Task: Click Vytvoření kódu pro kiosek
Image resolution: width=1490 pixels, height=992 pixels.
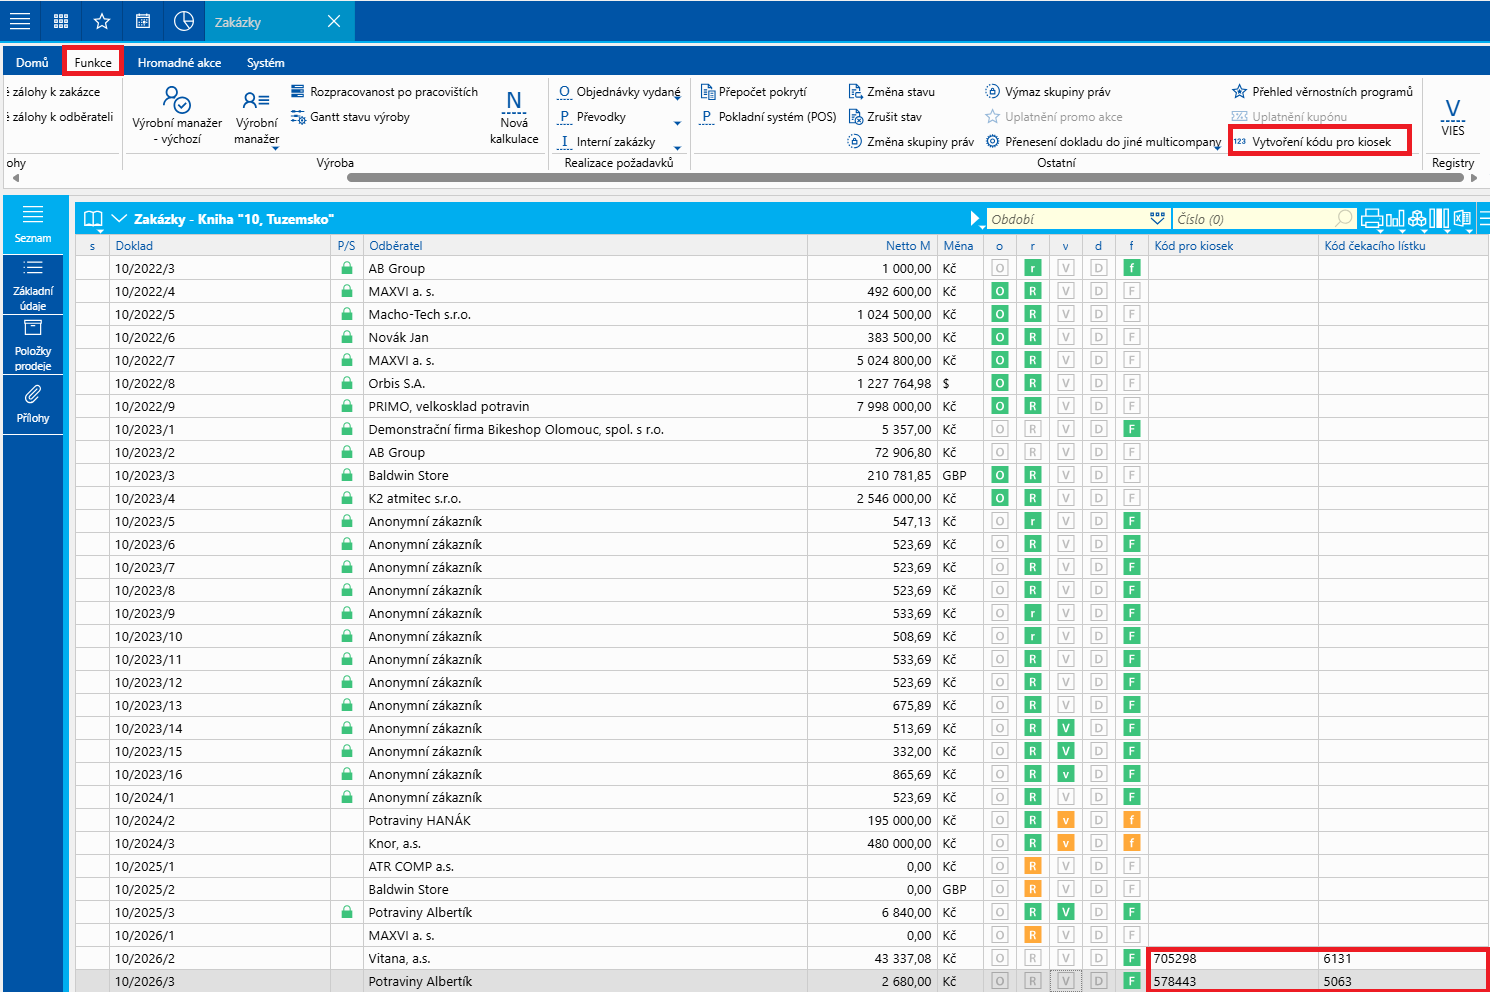Action: click(1320, 141)
